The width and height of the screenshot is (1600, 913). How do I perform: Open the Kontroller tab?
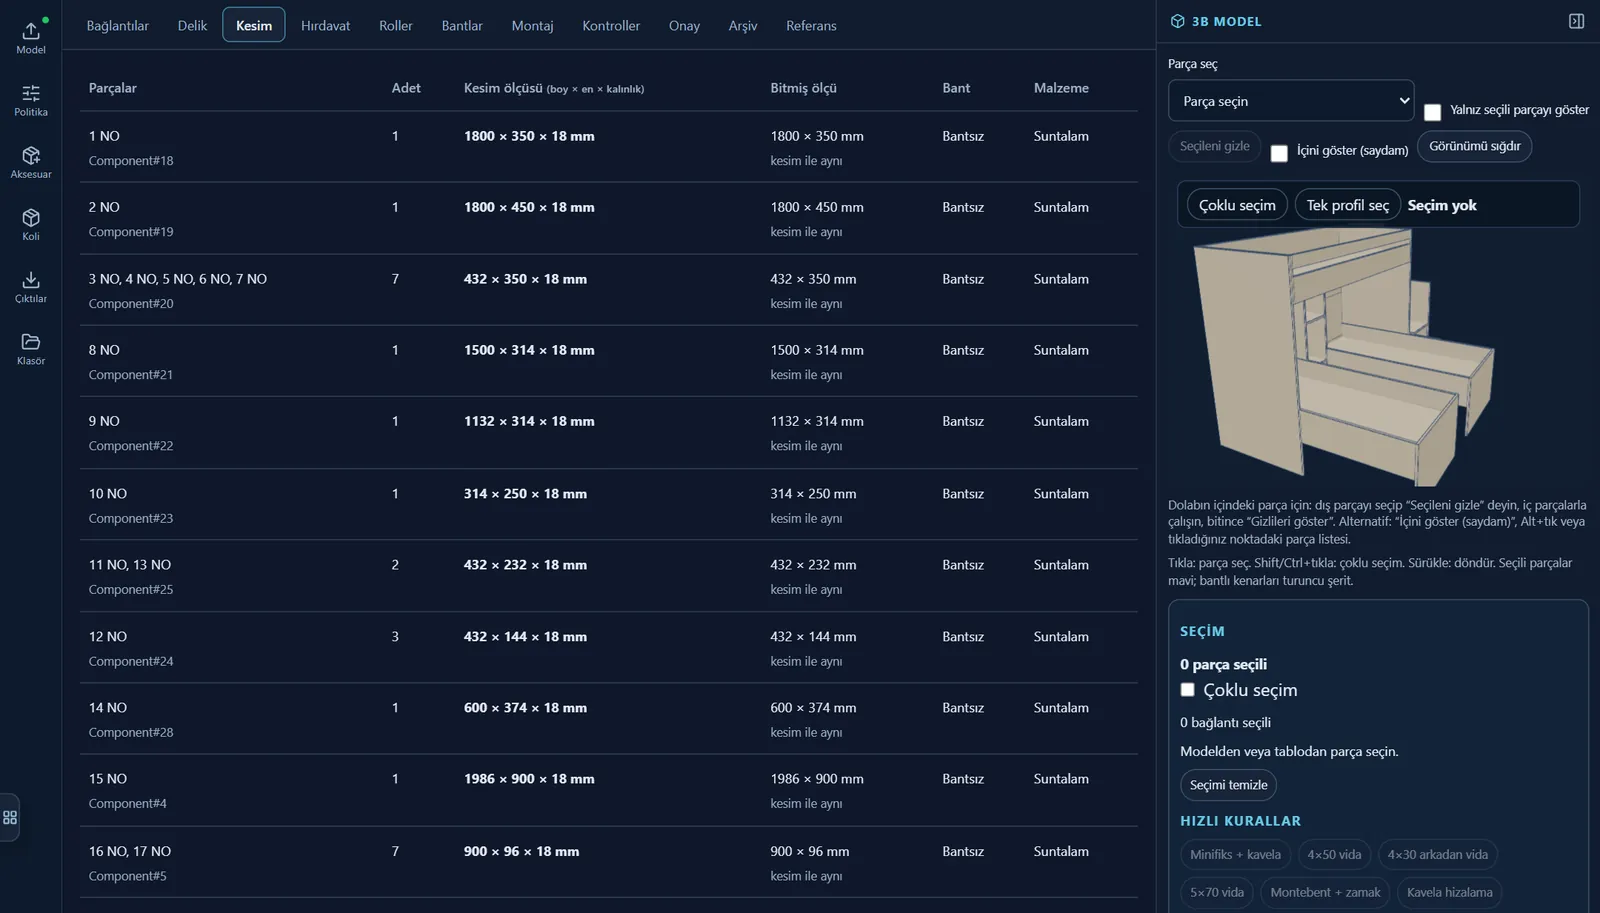click(x=611, y=25)
